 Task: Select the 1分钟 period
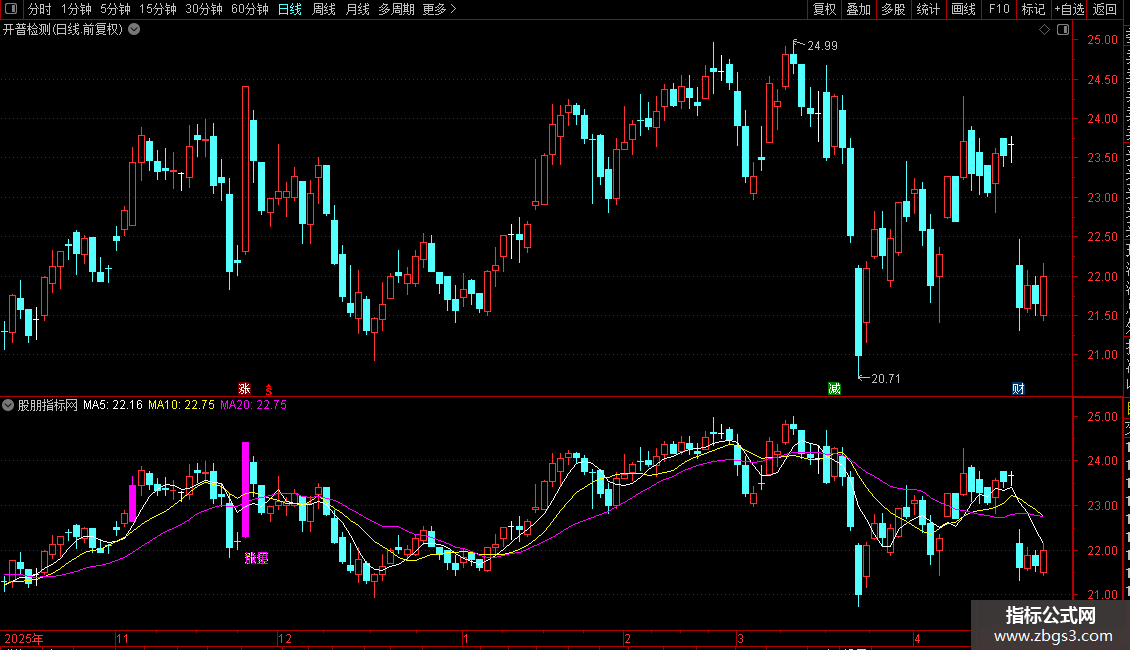tap(76, 9)
